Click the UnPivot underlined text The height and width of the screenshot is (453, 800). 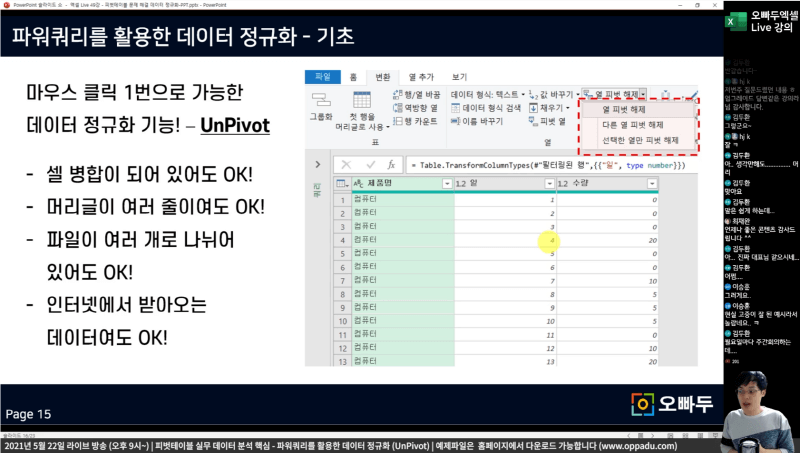[x=235, y=125]
